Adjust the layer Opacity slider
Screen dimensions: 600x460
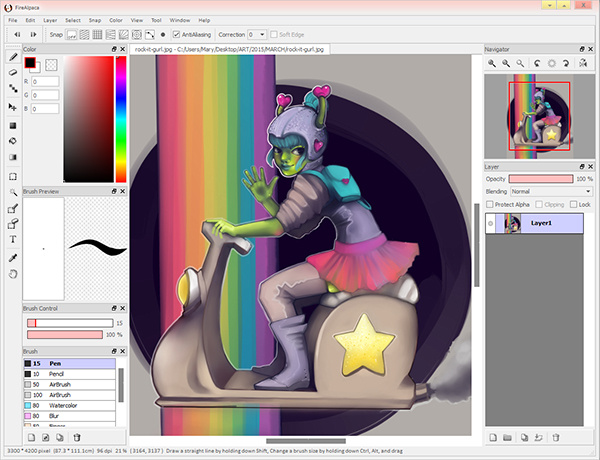click(x=541, y=179)
